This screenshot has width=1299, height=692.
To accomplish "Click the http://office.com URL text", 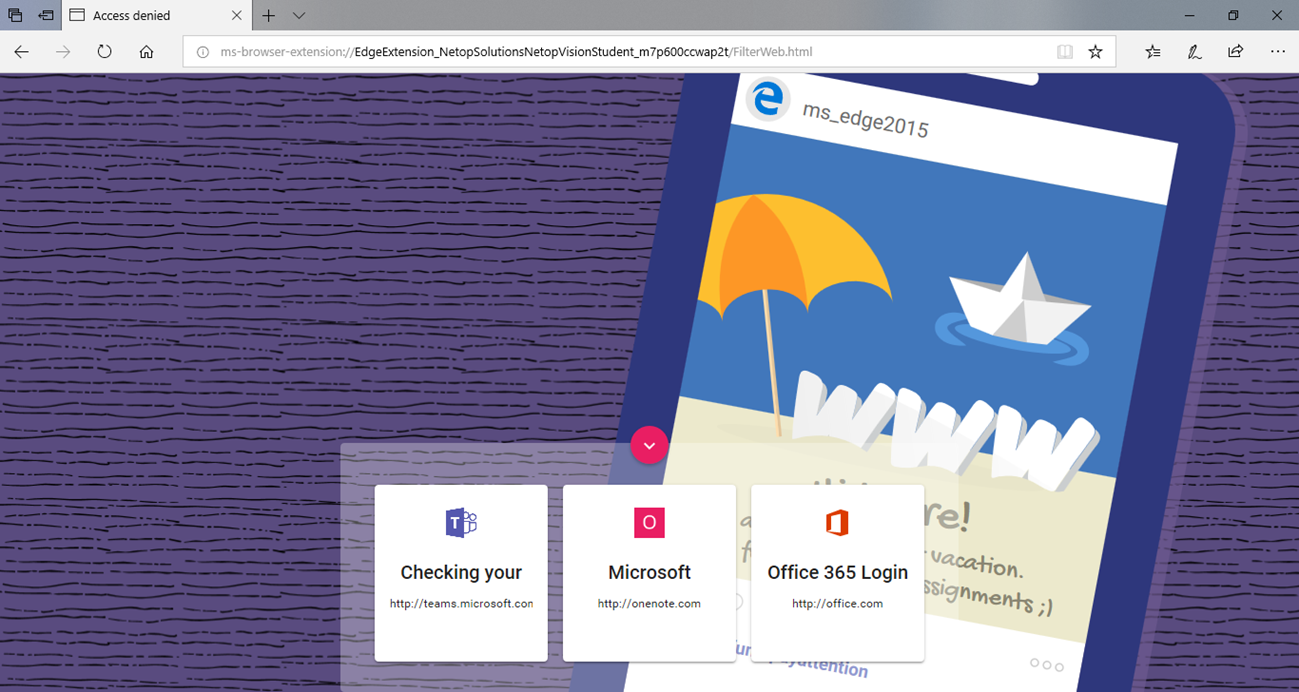I will tap(838, 604).
